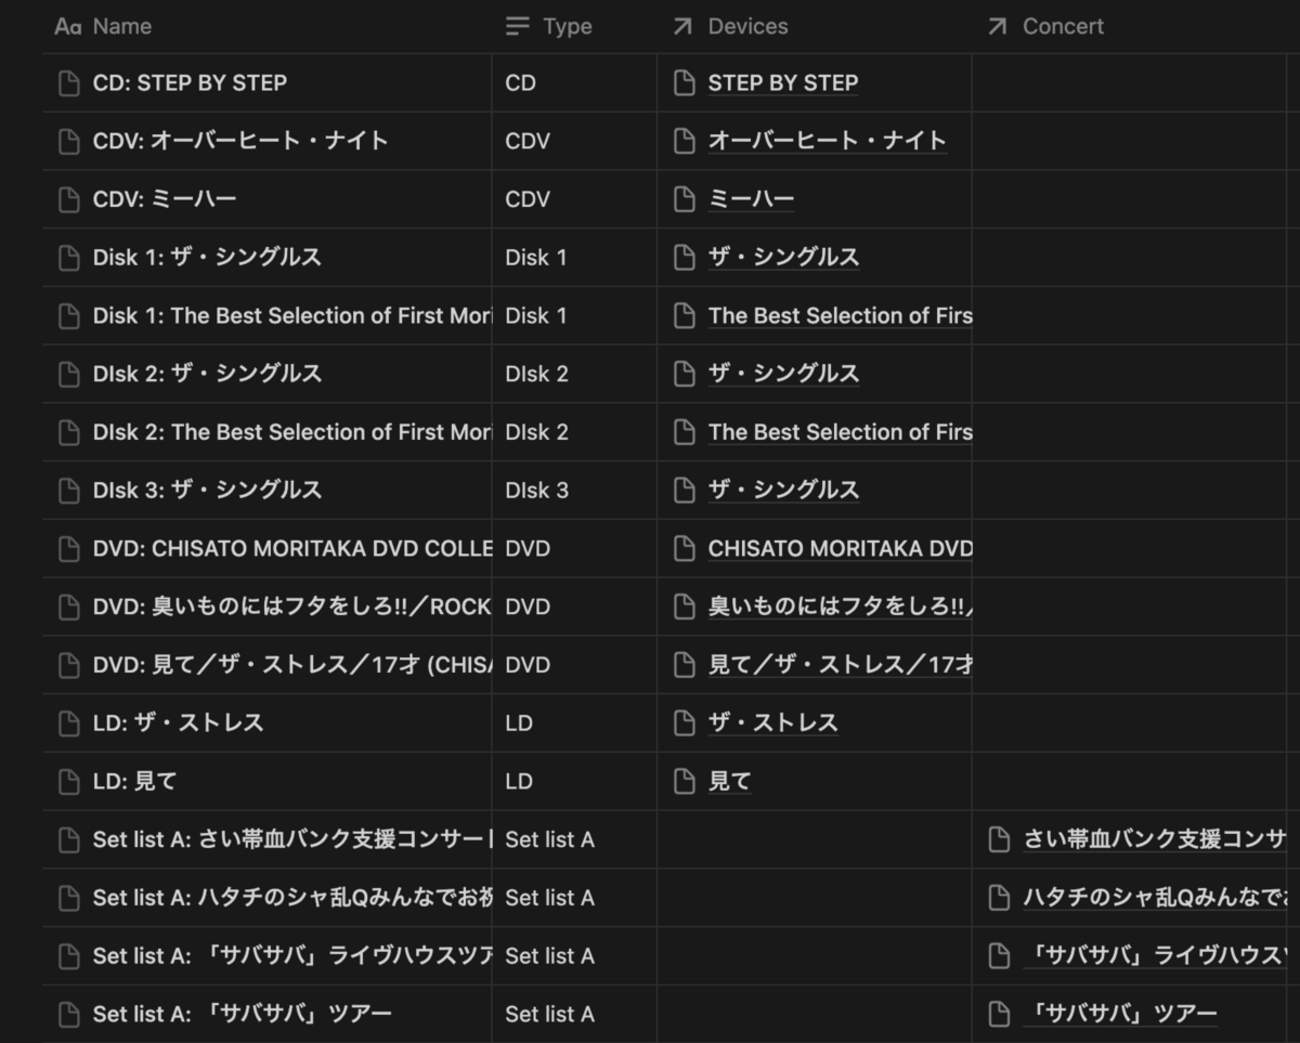Click page icon of Disk 1: ザ・シングルス row
This screenshot has height=1043, width=1300.
(69, 257)
